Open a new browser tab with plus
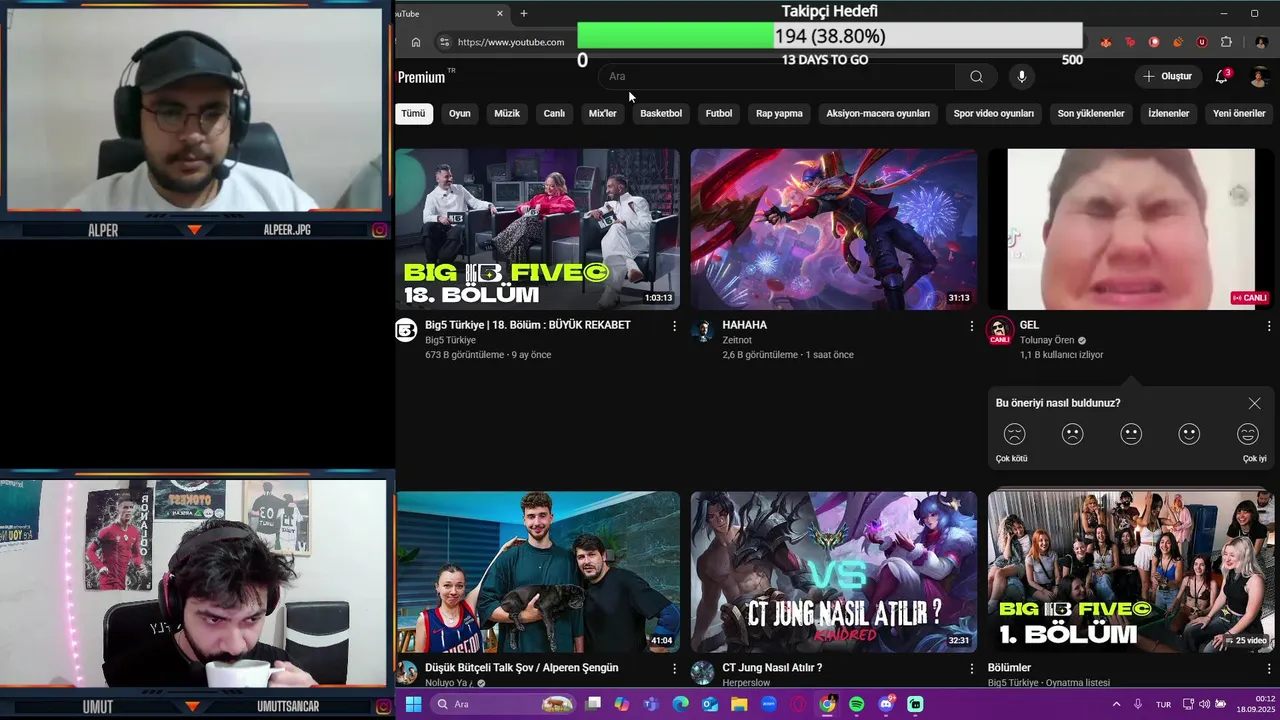 click(523, 13)
